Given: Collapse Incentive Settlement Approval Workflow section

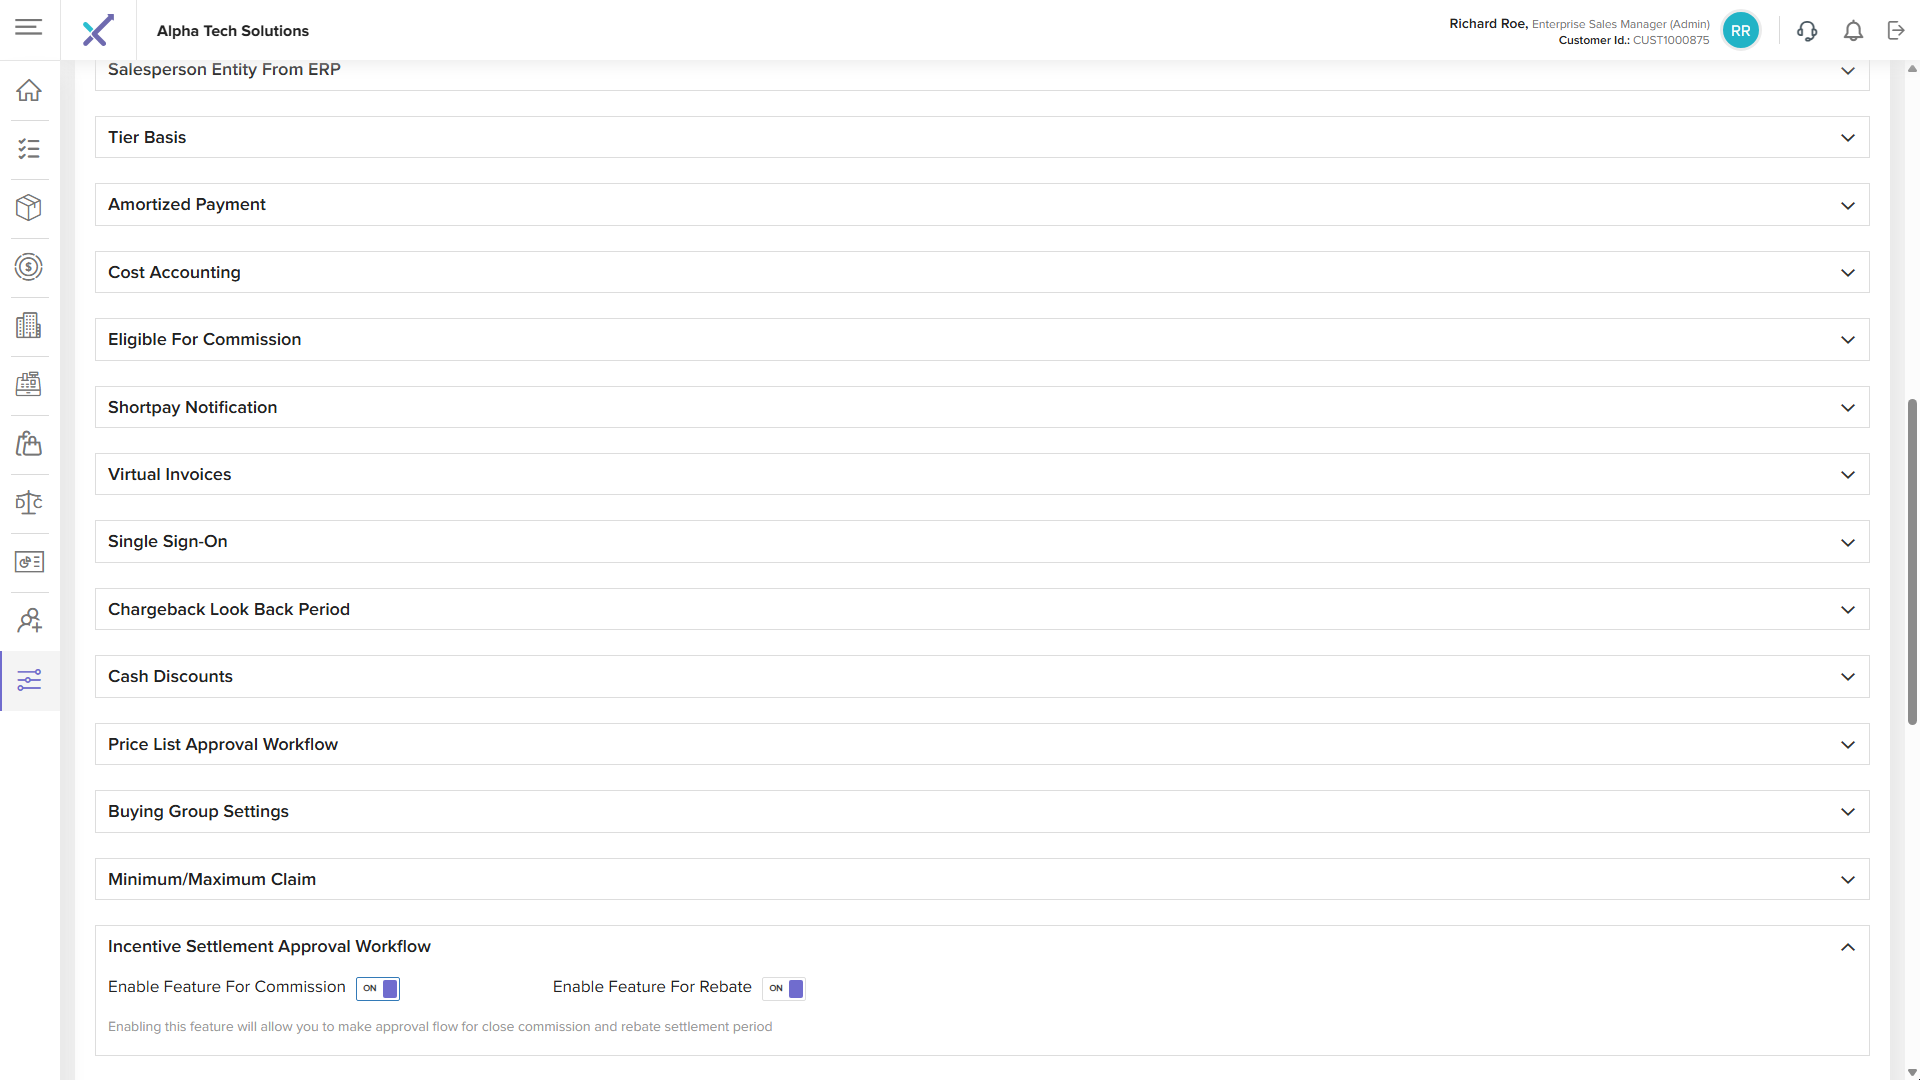Looking at the screenshot, I should click(1847, 947).
